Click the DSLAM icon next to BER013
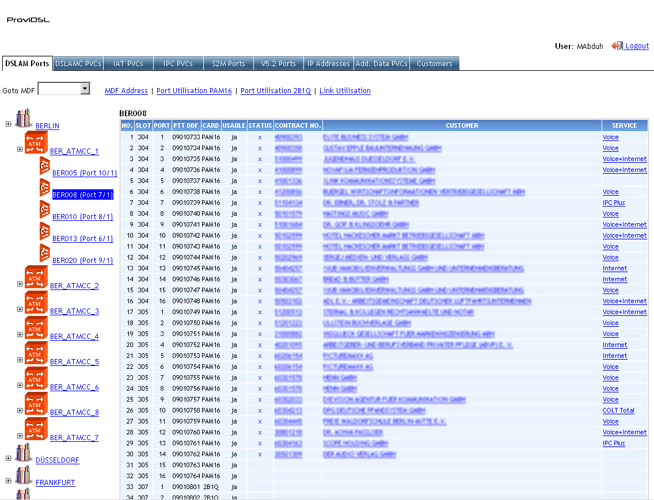This screenshot has width=654, height=500. (x=43, y=238)
